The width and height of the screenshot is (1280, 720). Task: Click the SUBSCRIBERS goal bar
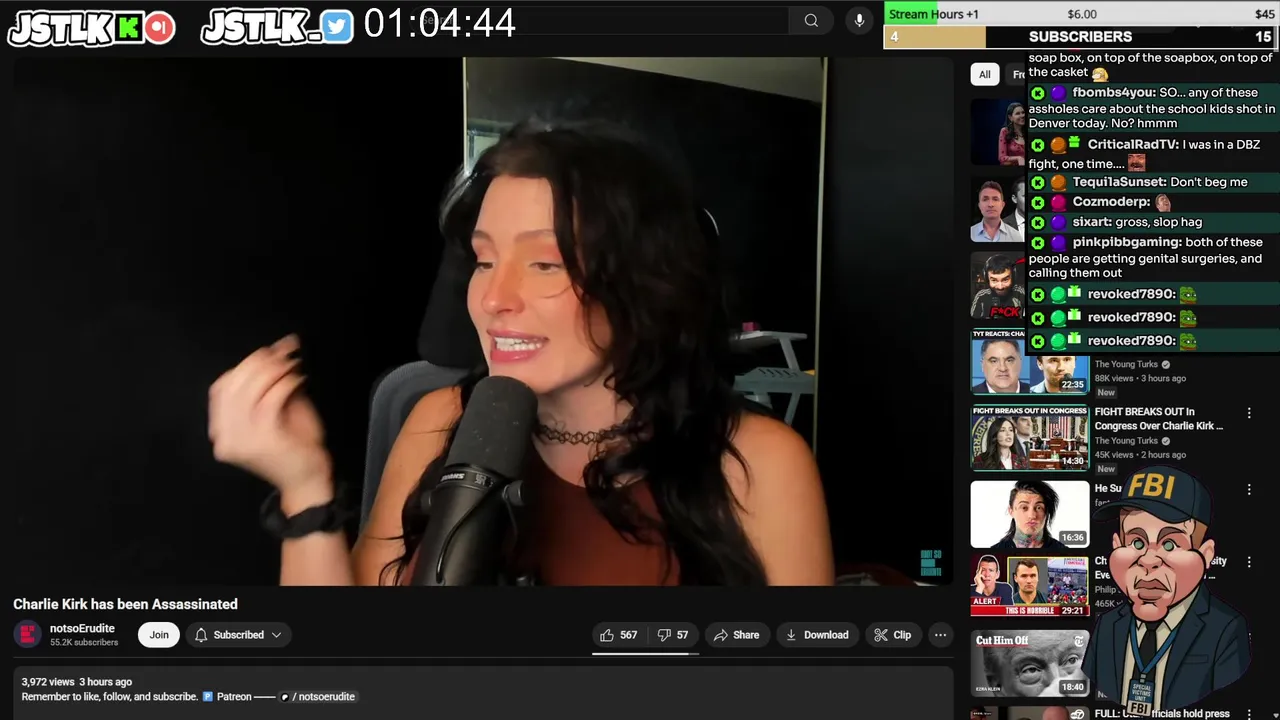coord(1080,37)
